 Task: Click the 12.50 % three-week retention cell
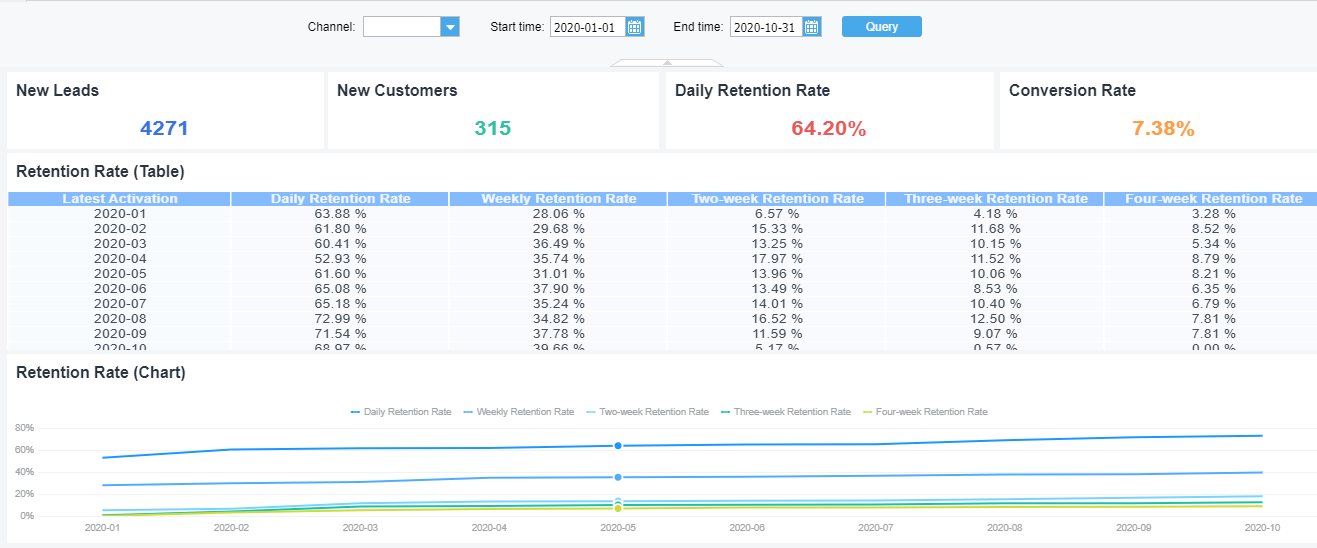(x=995, y=318)
